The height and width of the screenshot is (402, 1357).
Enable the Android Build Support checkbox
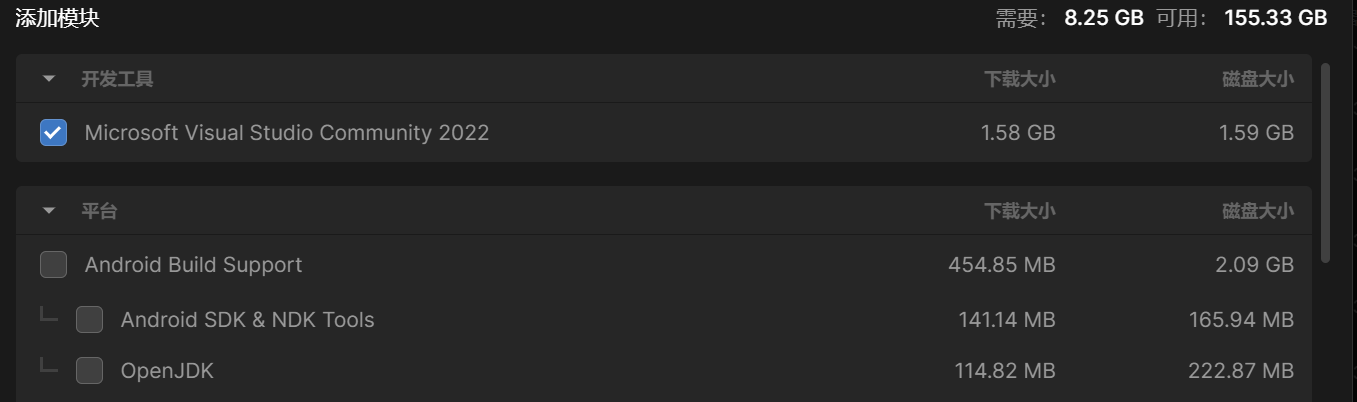tap(54, 265)
